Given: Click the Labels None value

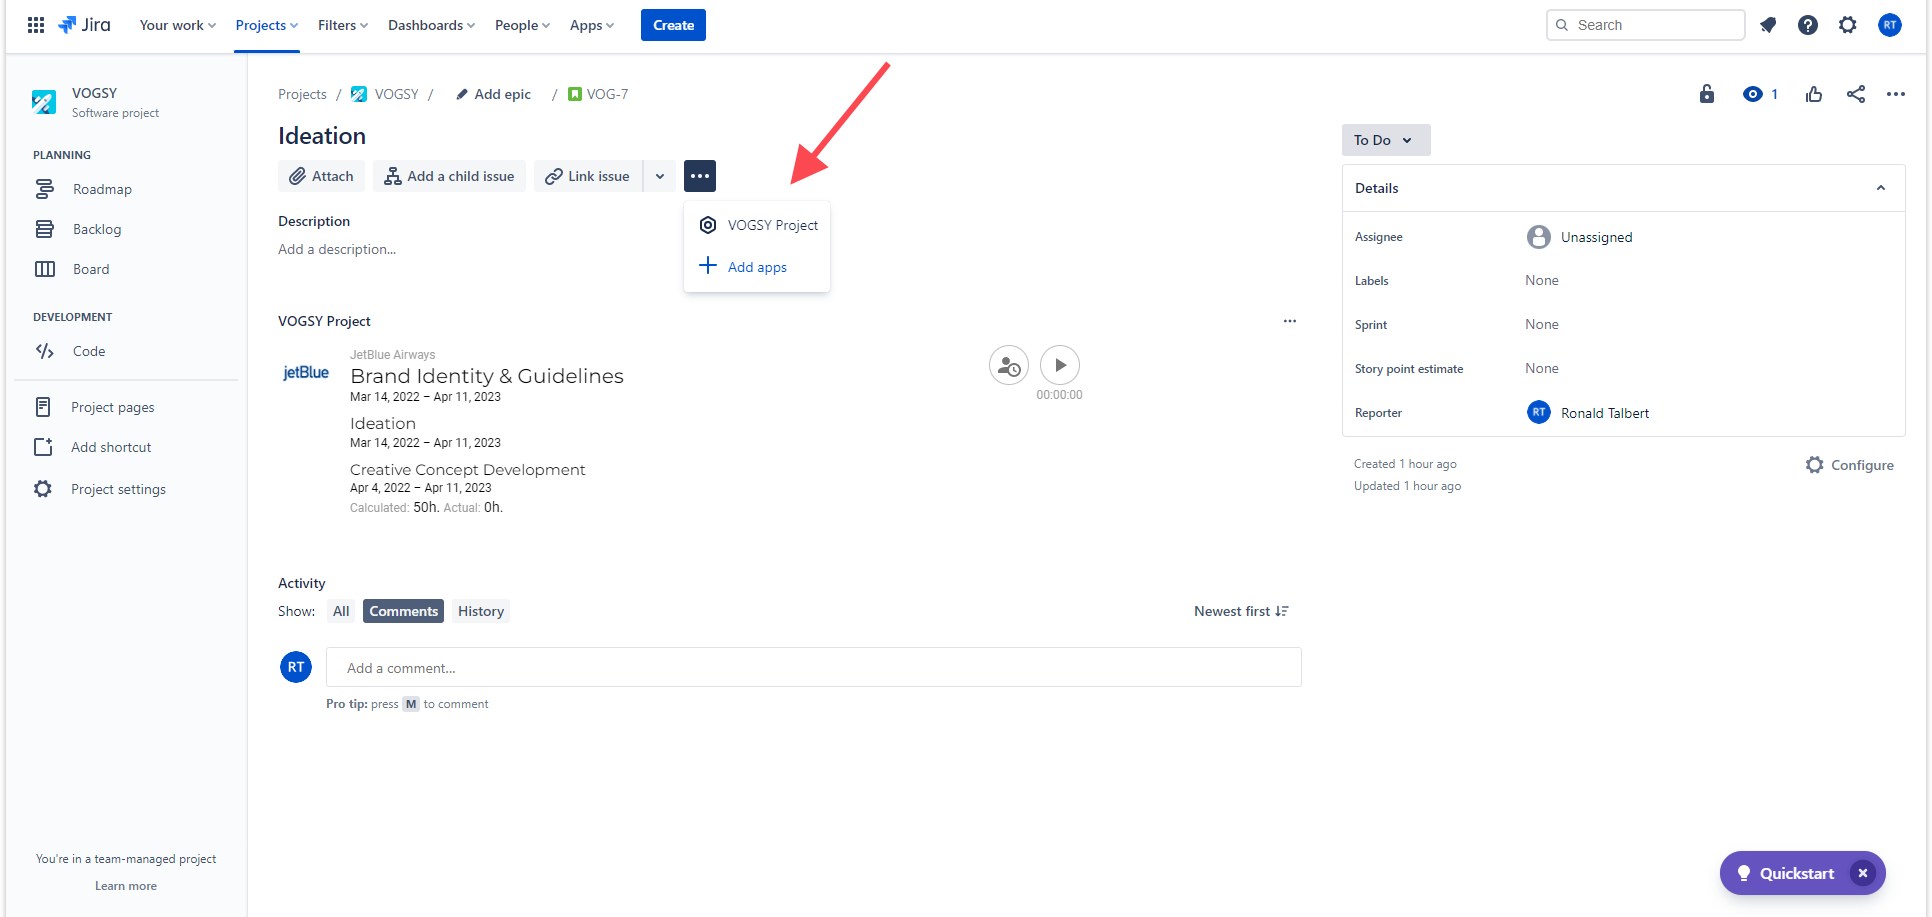Looking at the screenshot, I should point(1541,280).
